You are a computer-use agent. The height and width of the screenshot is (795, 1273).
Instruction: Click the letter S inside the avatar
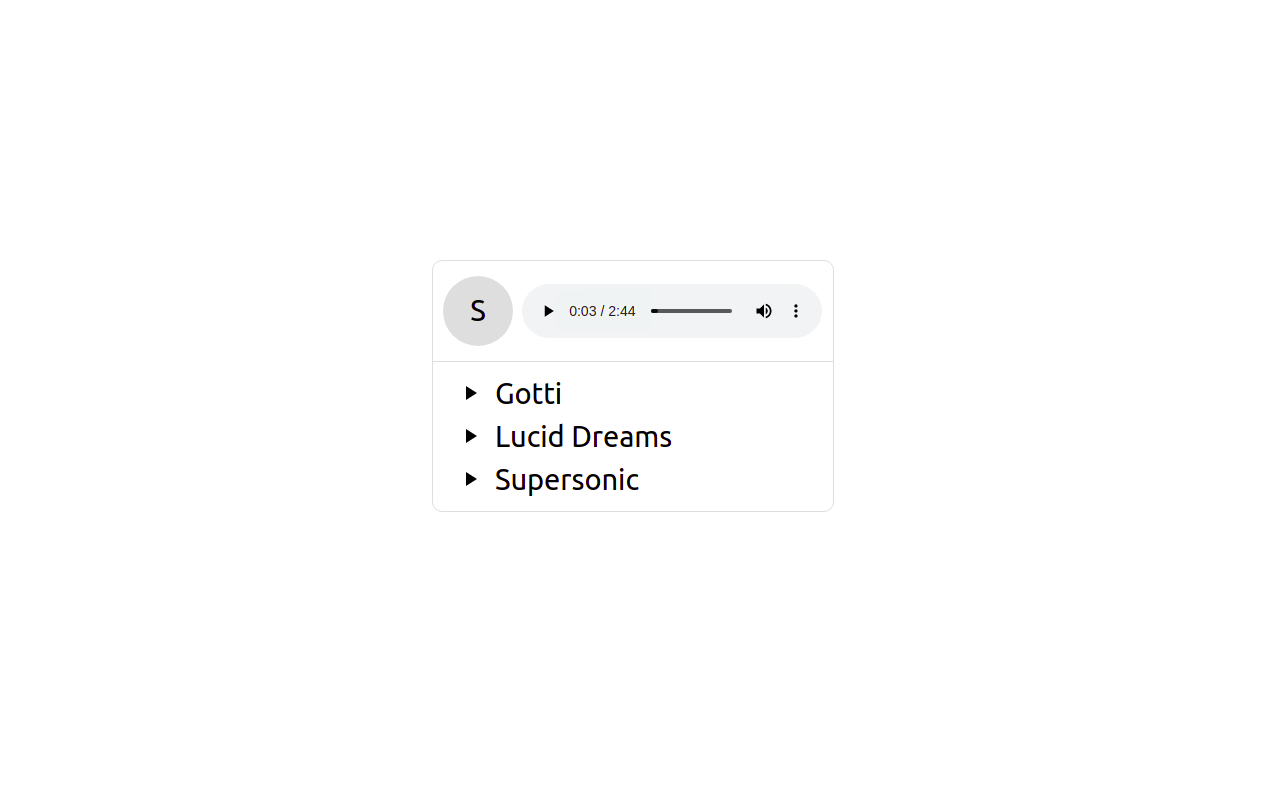(x=478, y=311)
